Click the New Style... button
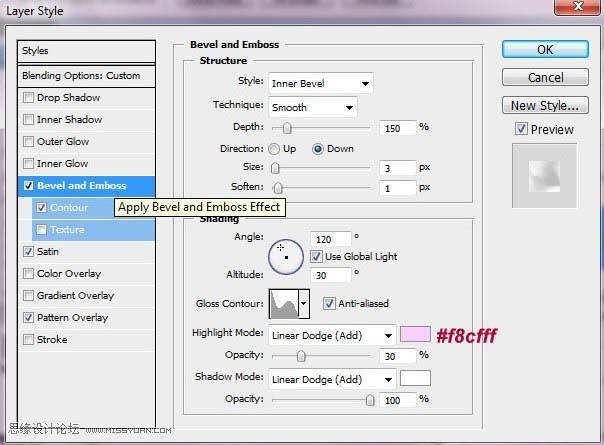The image size is (604, 445). click(x=545, y=105)
